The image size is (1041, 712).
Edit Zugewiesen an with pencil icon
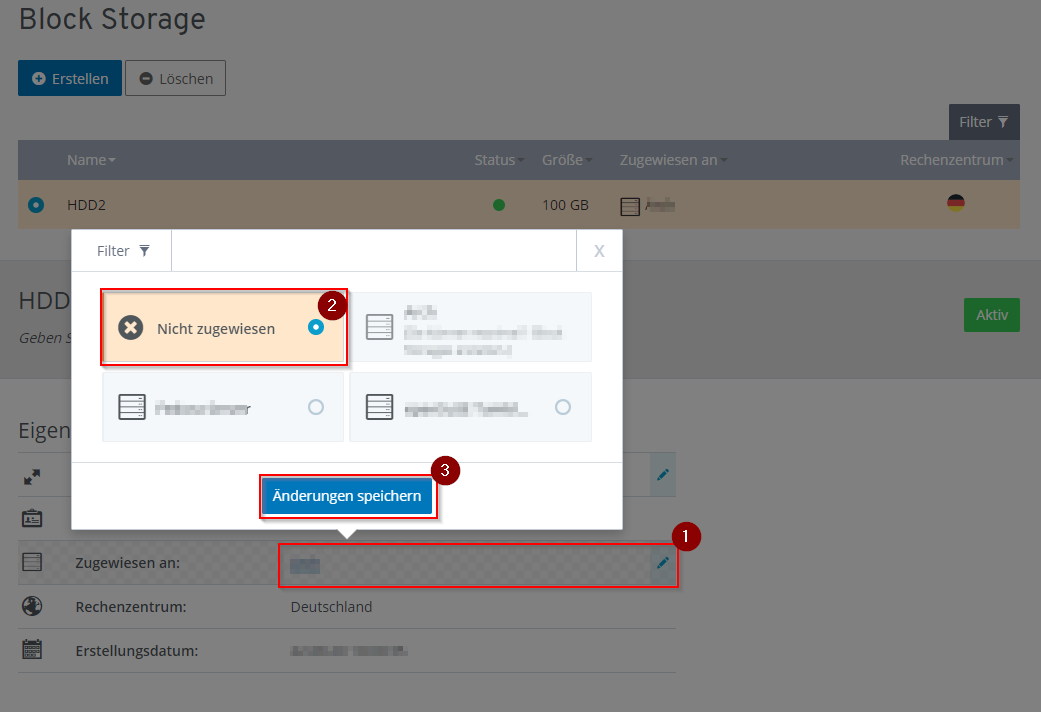[x=663, y=563]
